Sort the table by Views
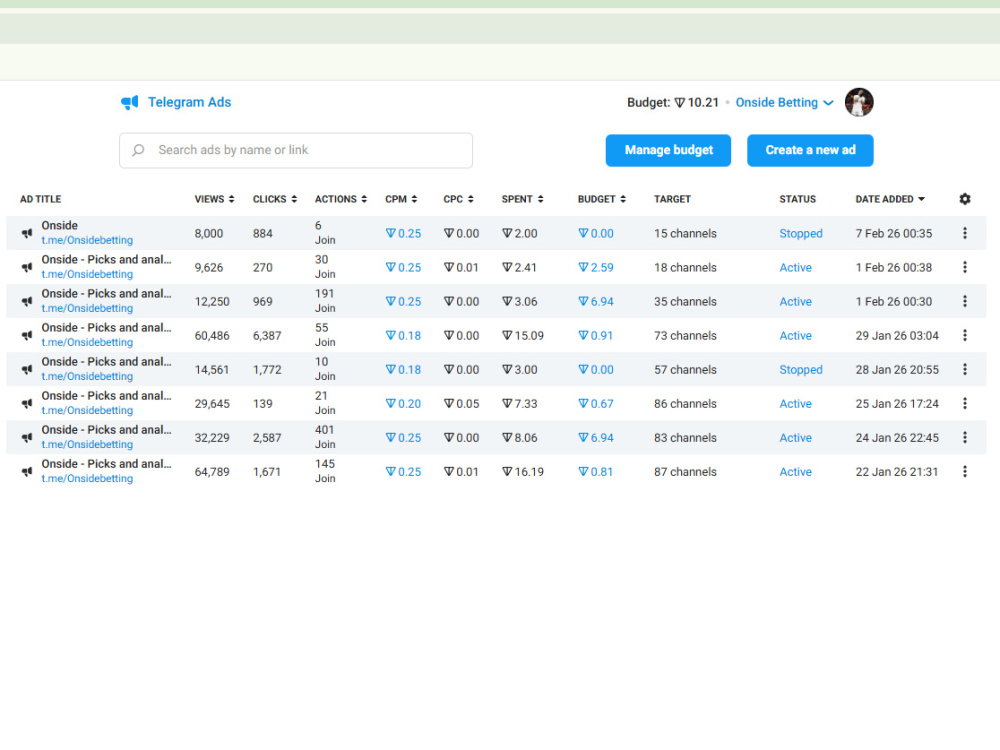This screenshot has width=1000, height=750. 214,199
